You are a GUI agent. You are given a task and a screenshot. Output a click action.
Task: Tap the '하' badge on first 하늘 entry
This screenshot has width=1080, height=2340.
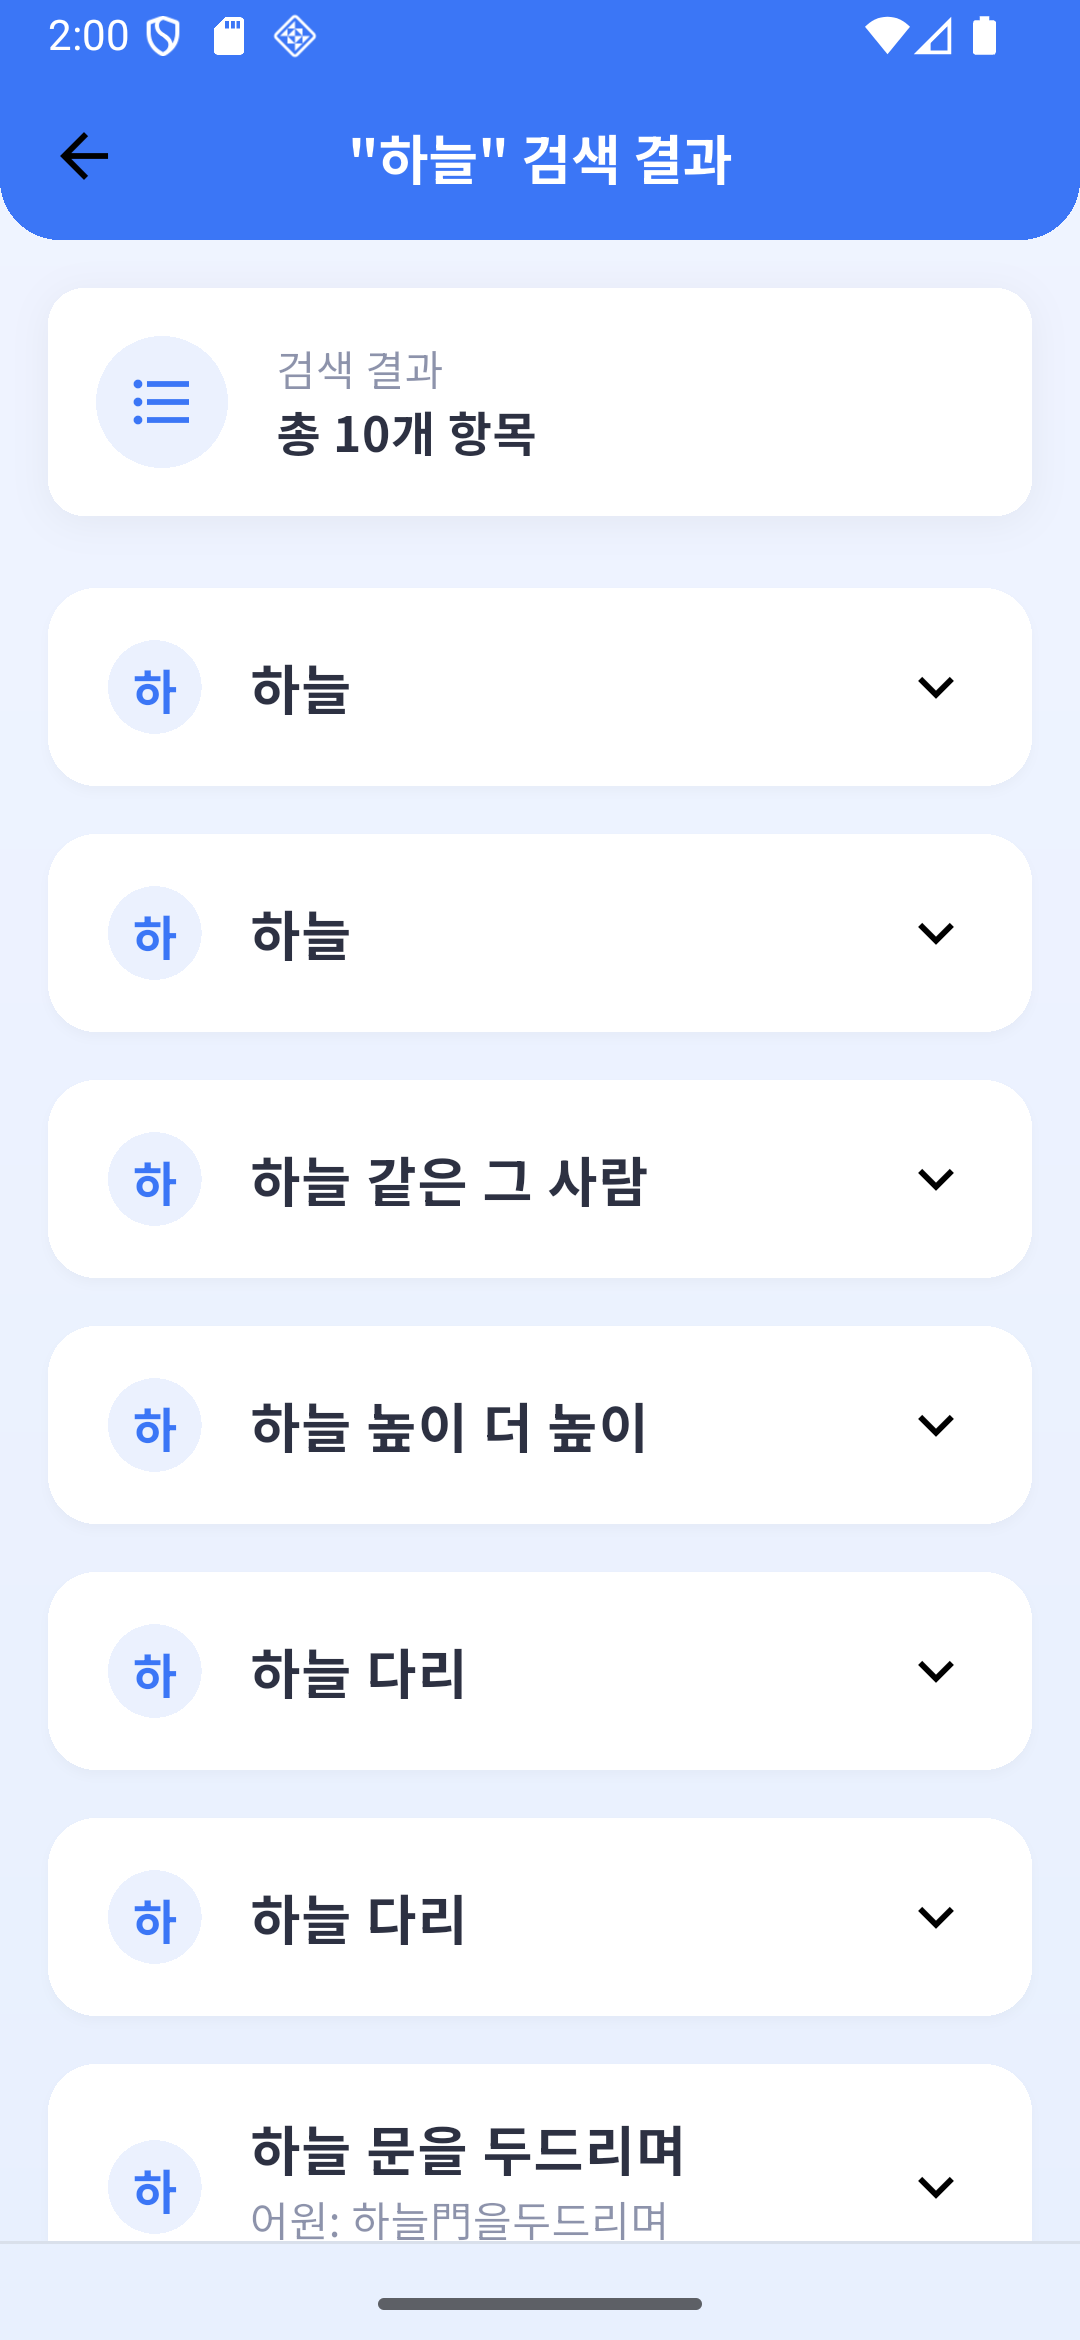coord(155,687)
